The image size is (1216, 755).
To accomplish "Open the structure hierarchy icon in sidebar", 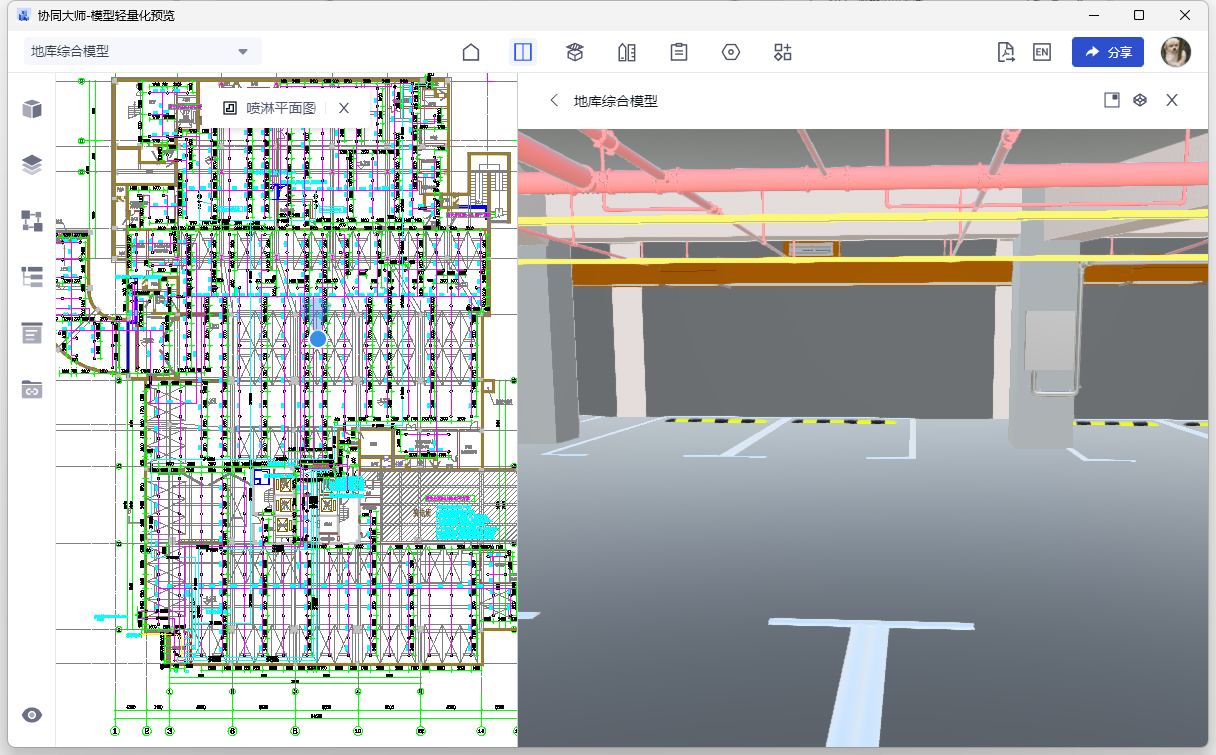I will [x=32, y=222].
